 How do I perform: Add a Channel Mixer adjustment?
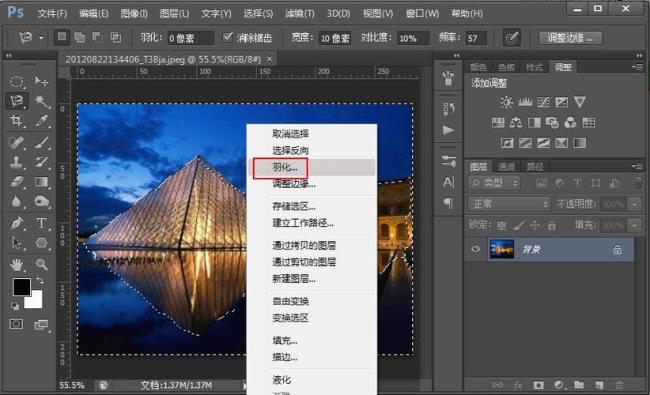[x=570, y=122]
